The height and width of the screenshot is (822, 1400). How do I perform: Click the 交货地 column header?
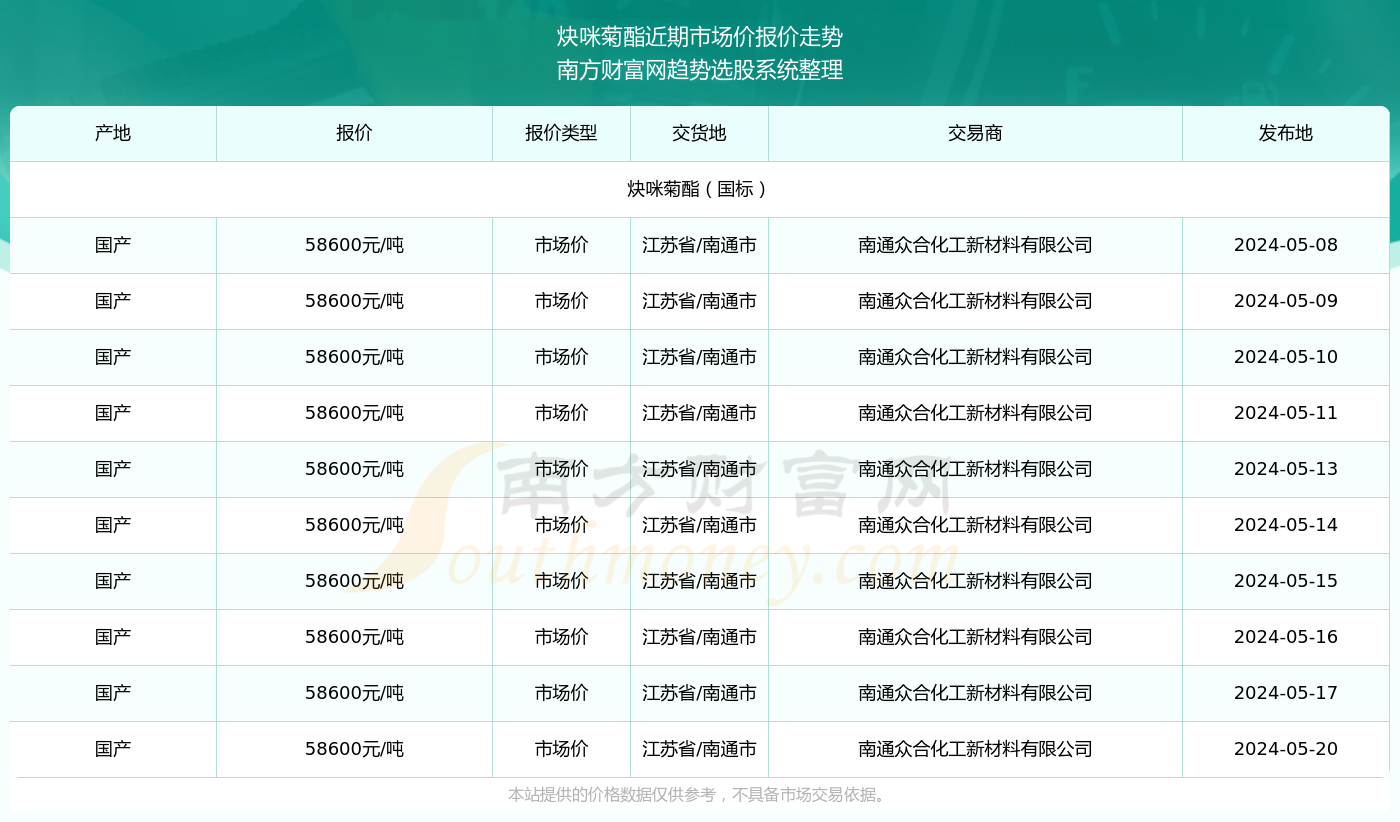699,133
